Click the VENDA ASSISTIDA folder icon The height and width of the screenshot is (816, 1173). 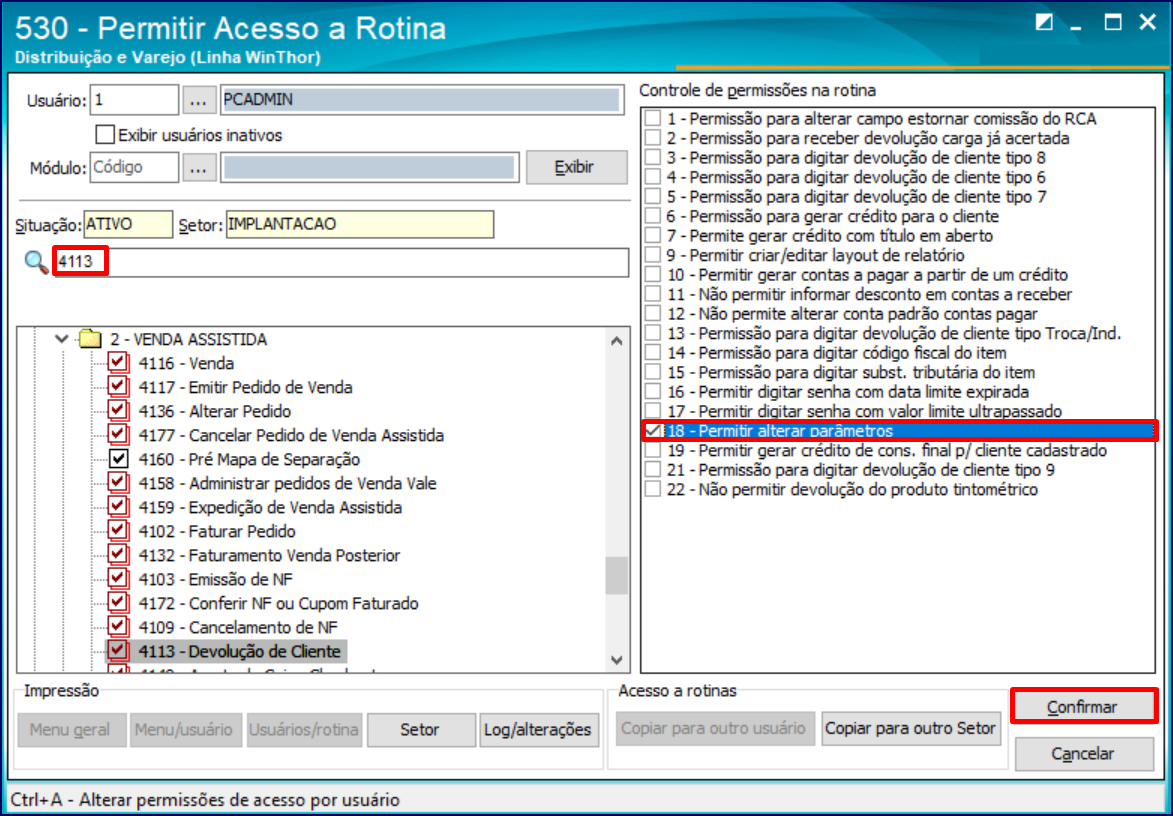(x=91, y=339)
